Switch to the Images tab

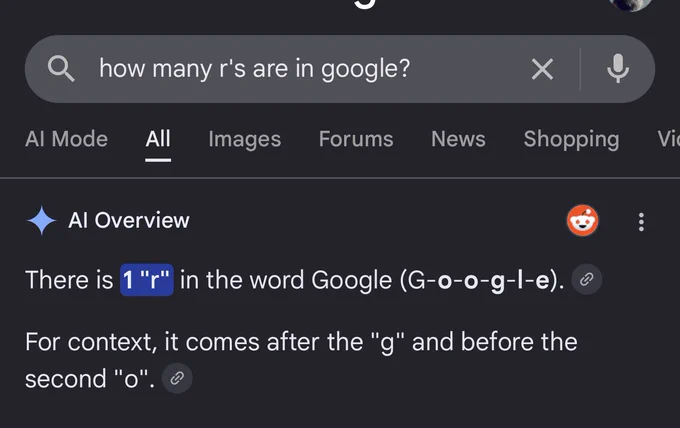[245, 140]
